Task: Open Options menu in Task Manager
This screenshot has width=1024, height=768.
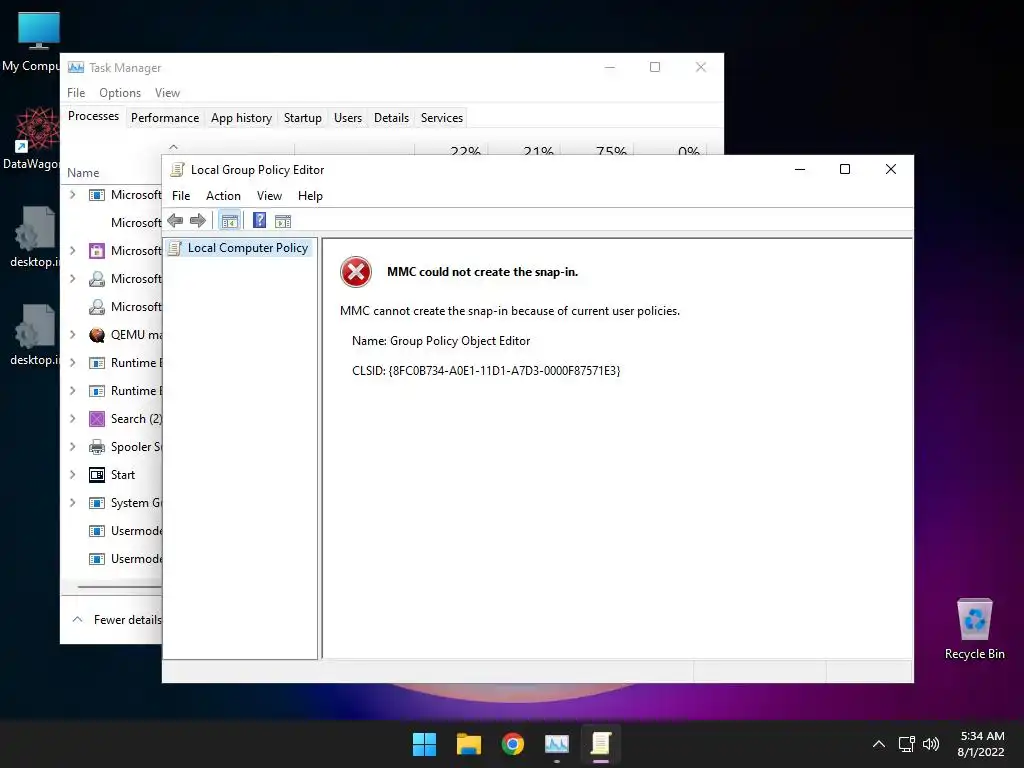Action: [x=120, y=93]
